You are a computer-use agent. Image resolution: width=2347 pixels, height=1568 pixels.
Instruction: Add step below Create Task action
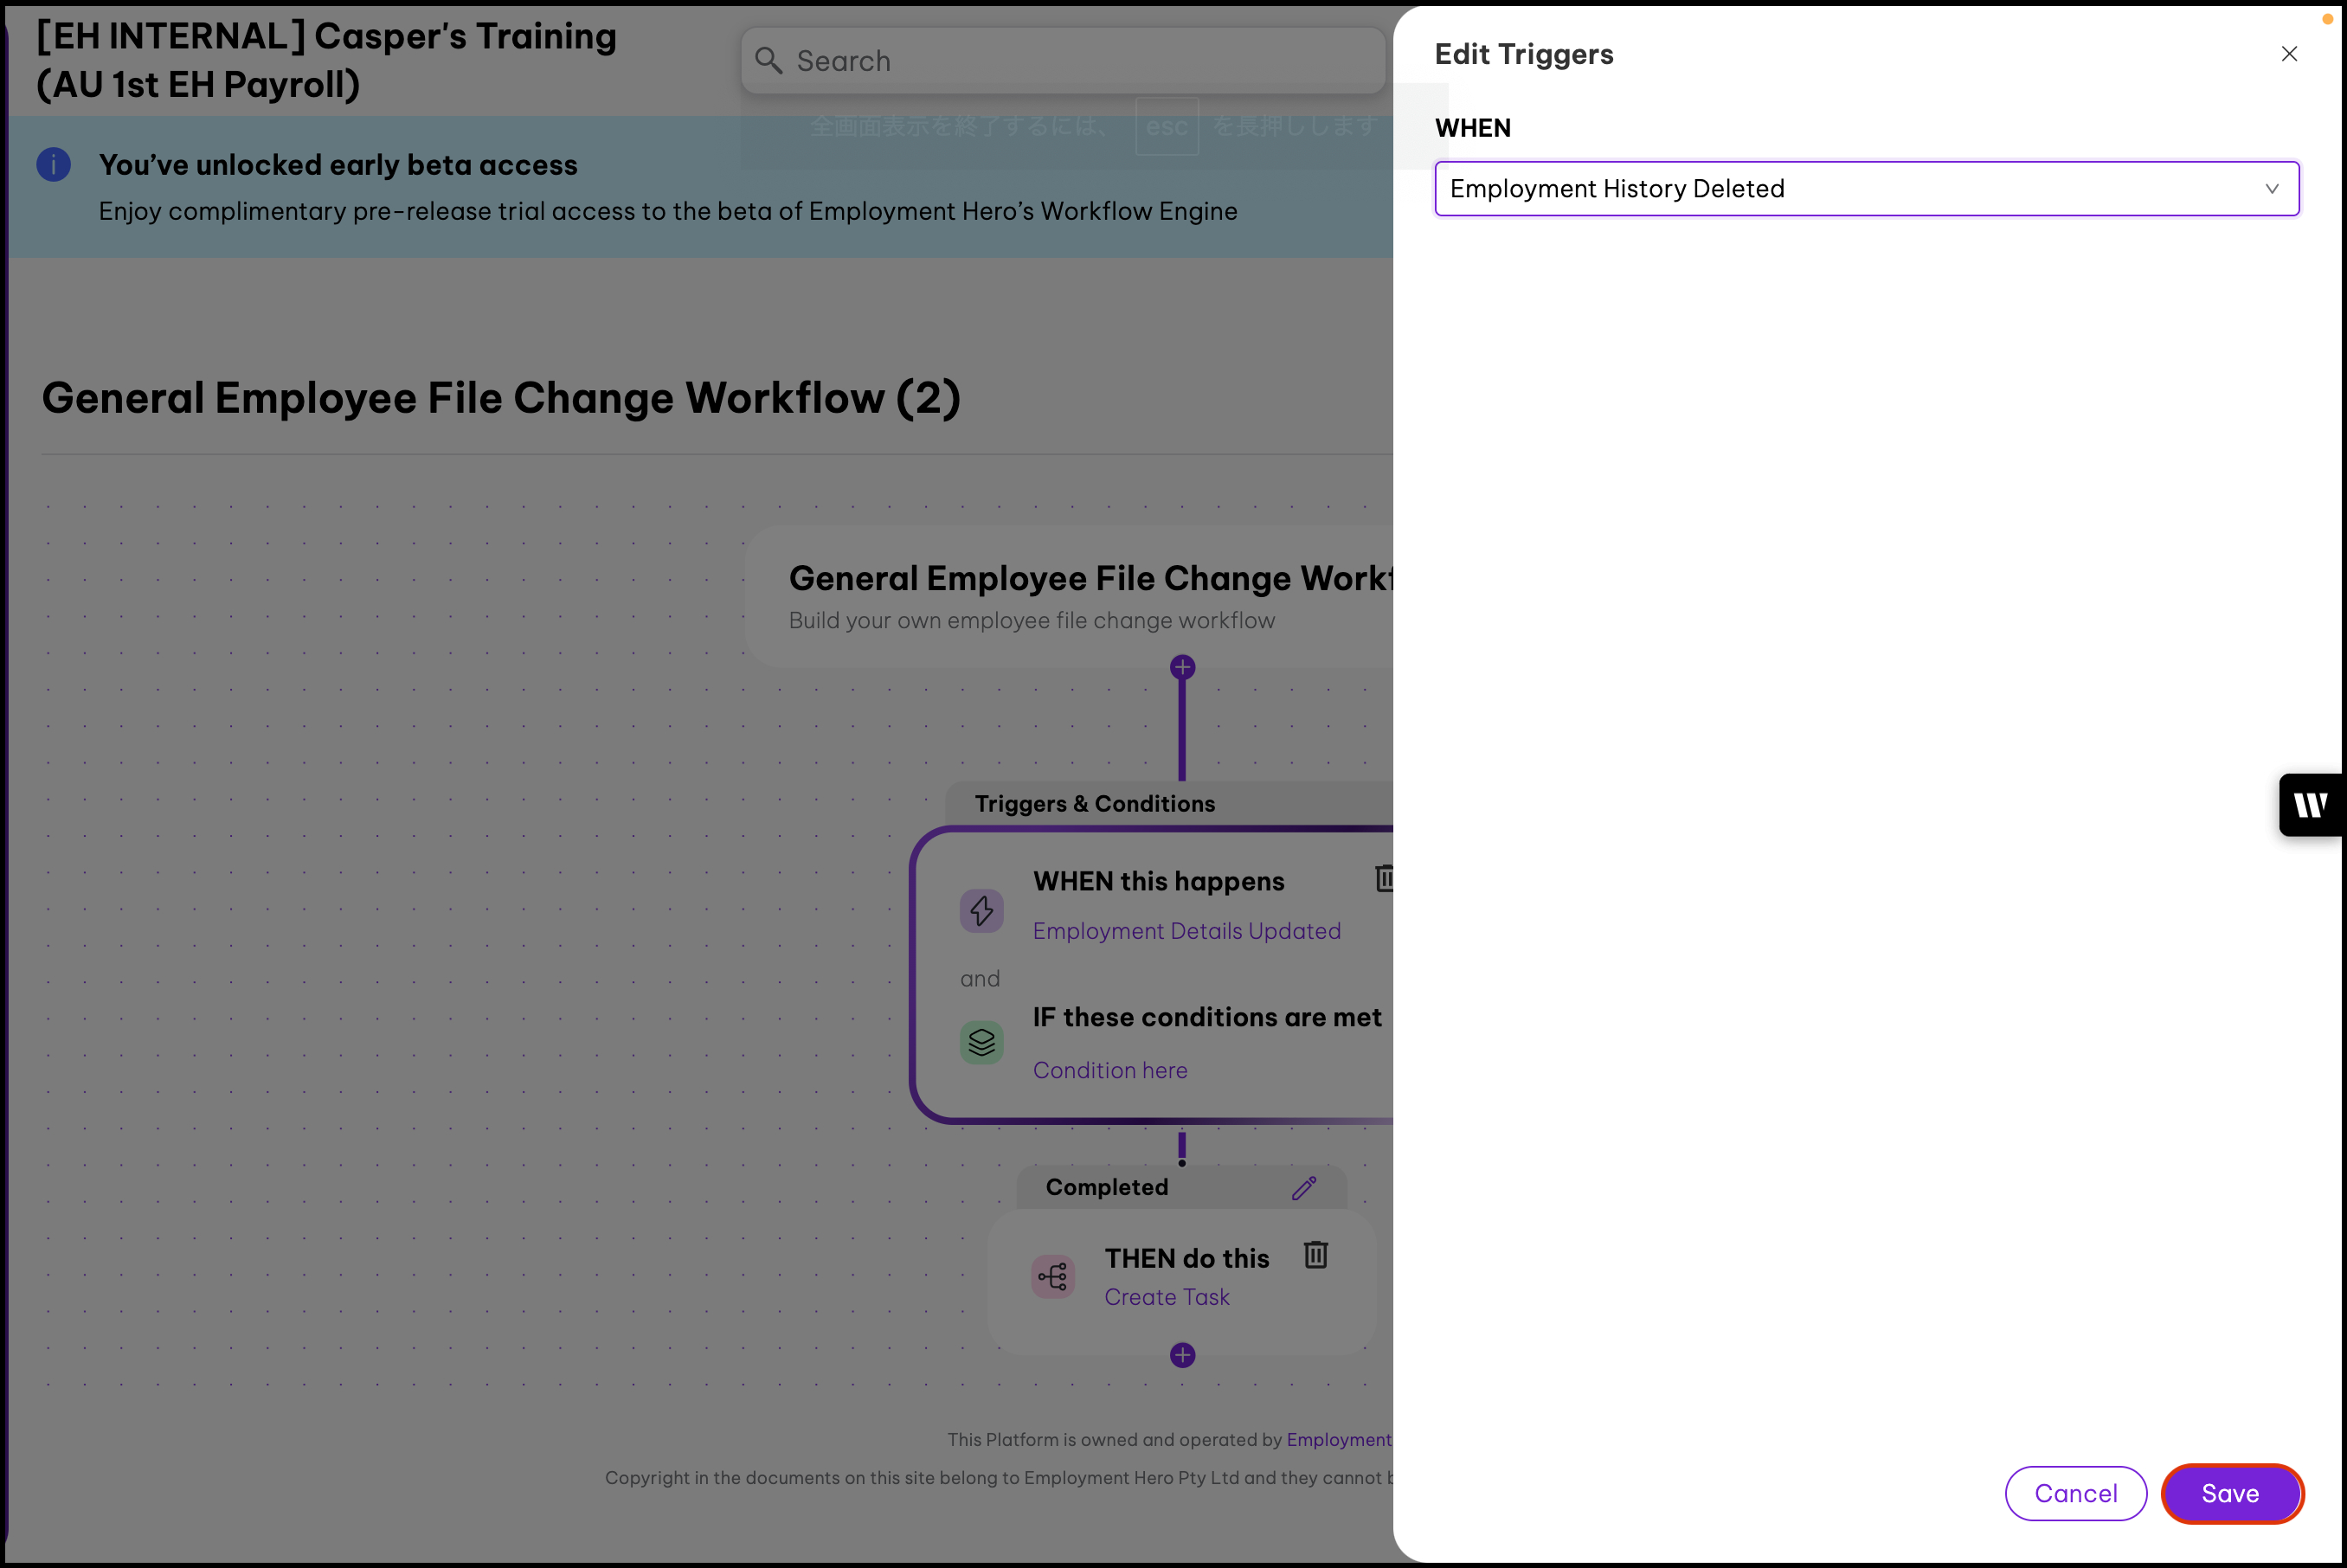[1182, 1355]
